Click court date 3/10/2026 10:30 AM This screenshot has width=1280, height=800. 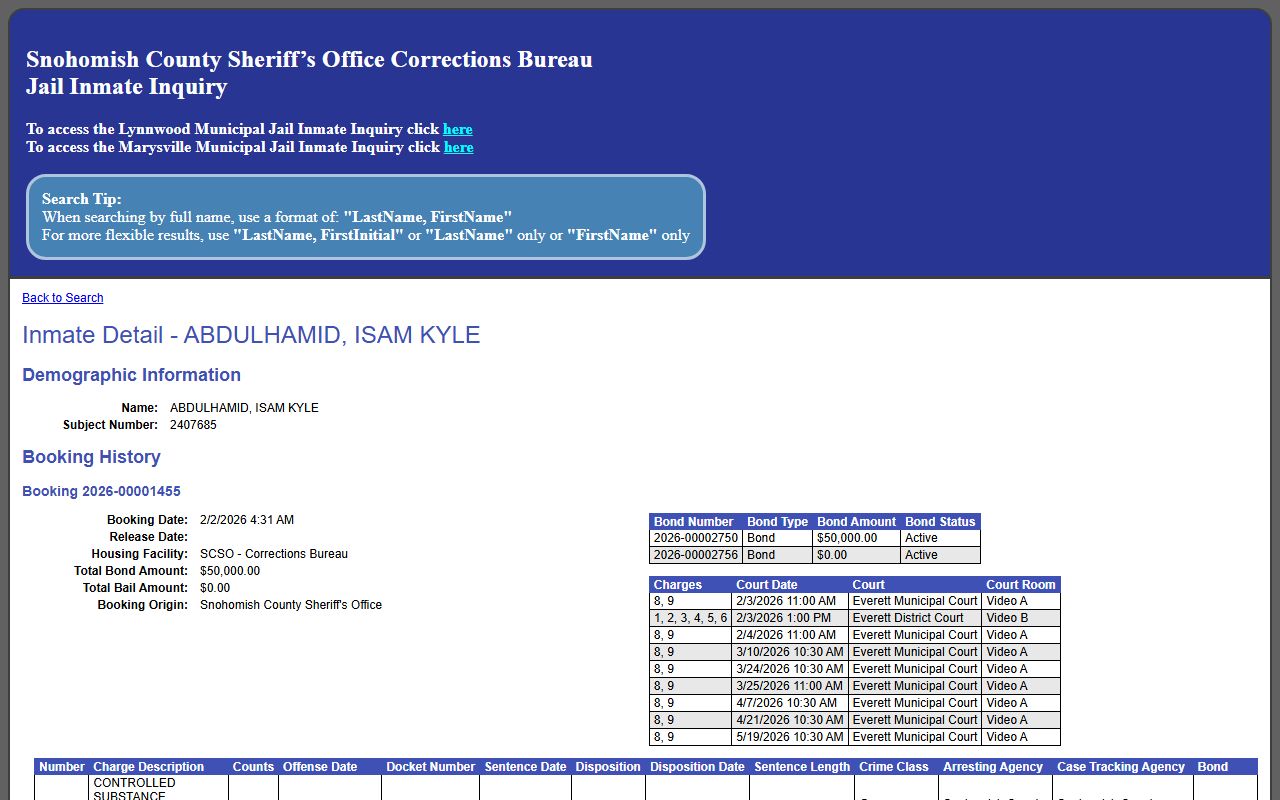coord(790,652)
